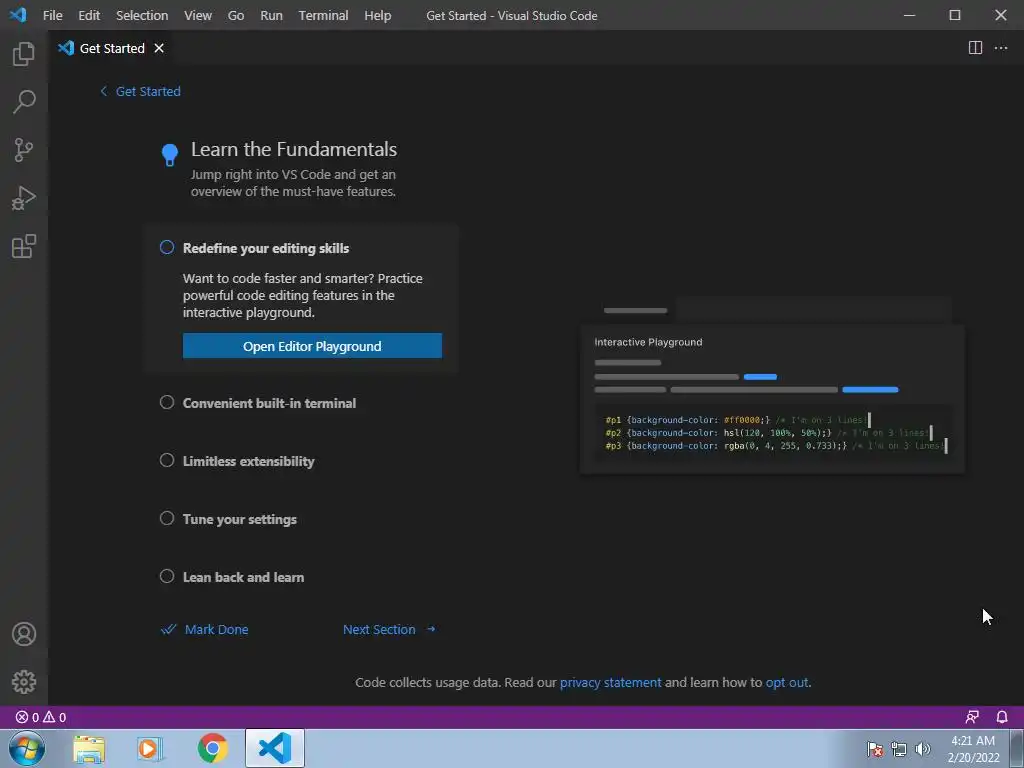This screenshot has width=1024, height=768.
Task: Click the volume speaker tray icon
Action: tap(922, 749)
